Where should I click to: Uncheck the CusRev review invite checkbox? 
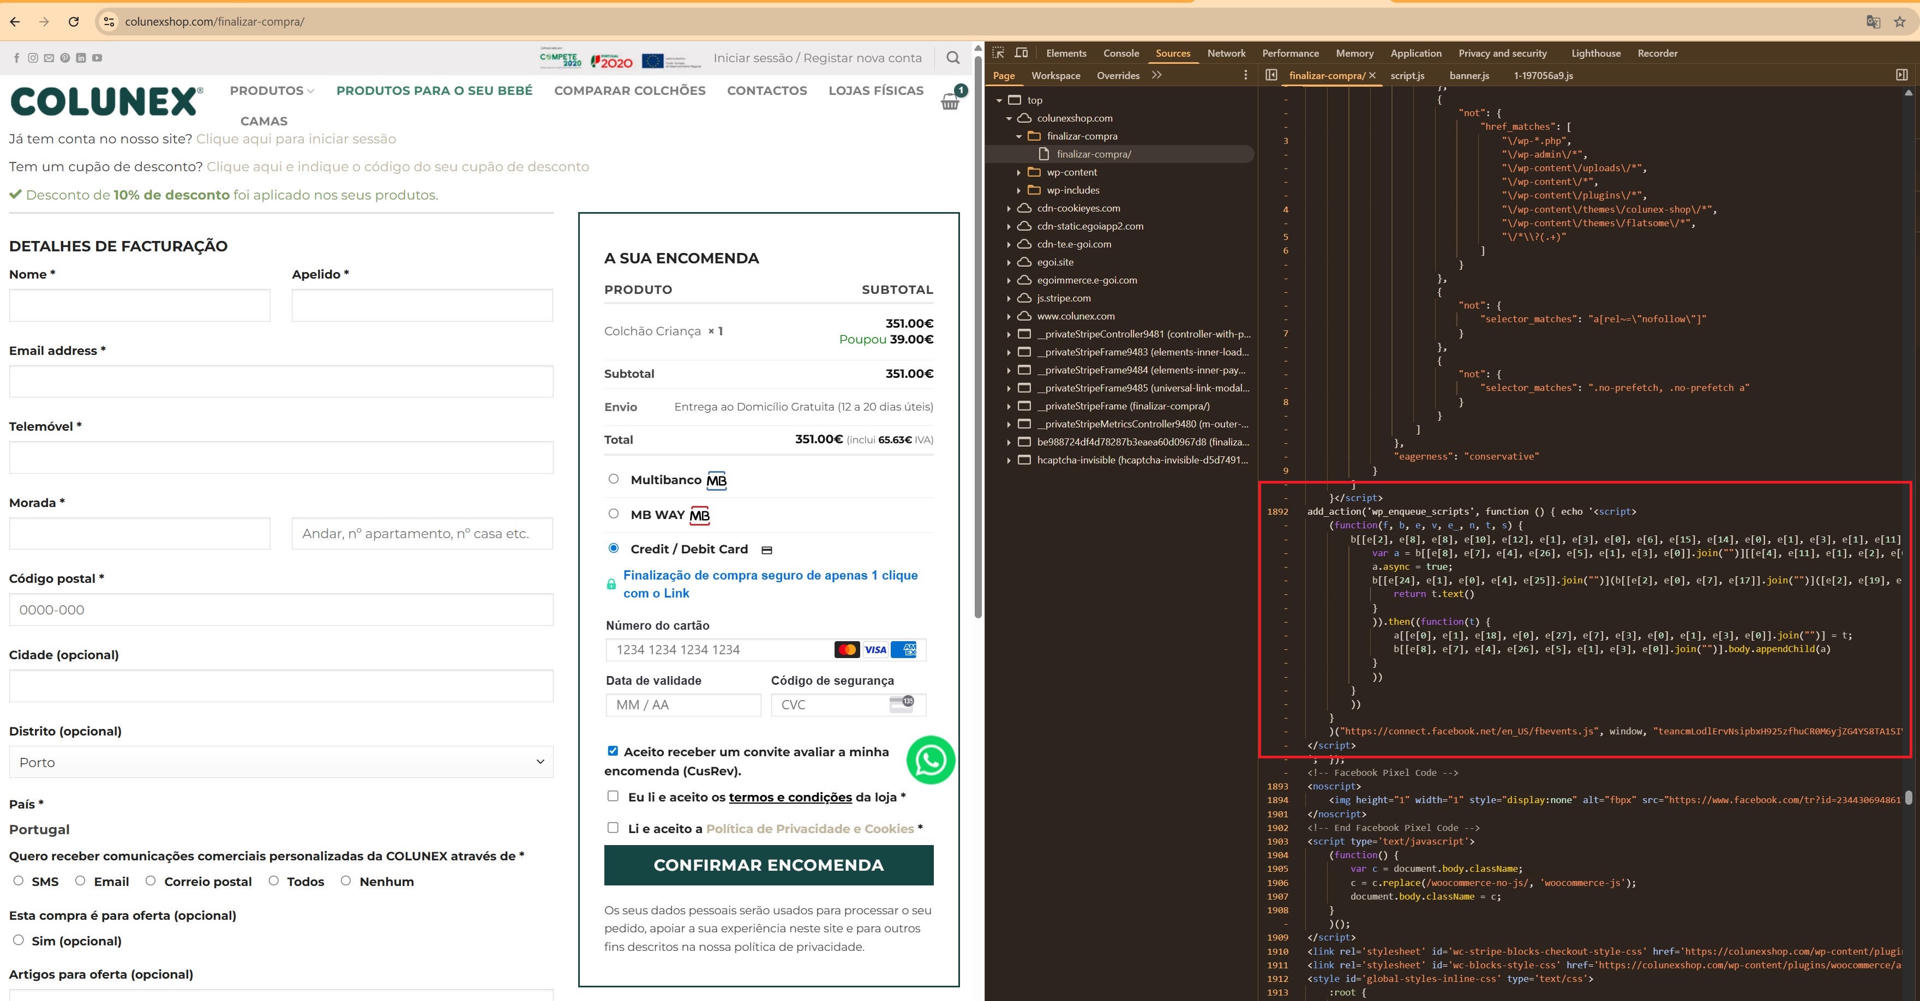pyautogui.click(x=612, y=751)
